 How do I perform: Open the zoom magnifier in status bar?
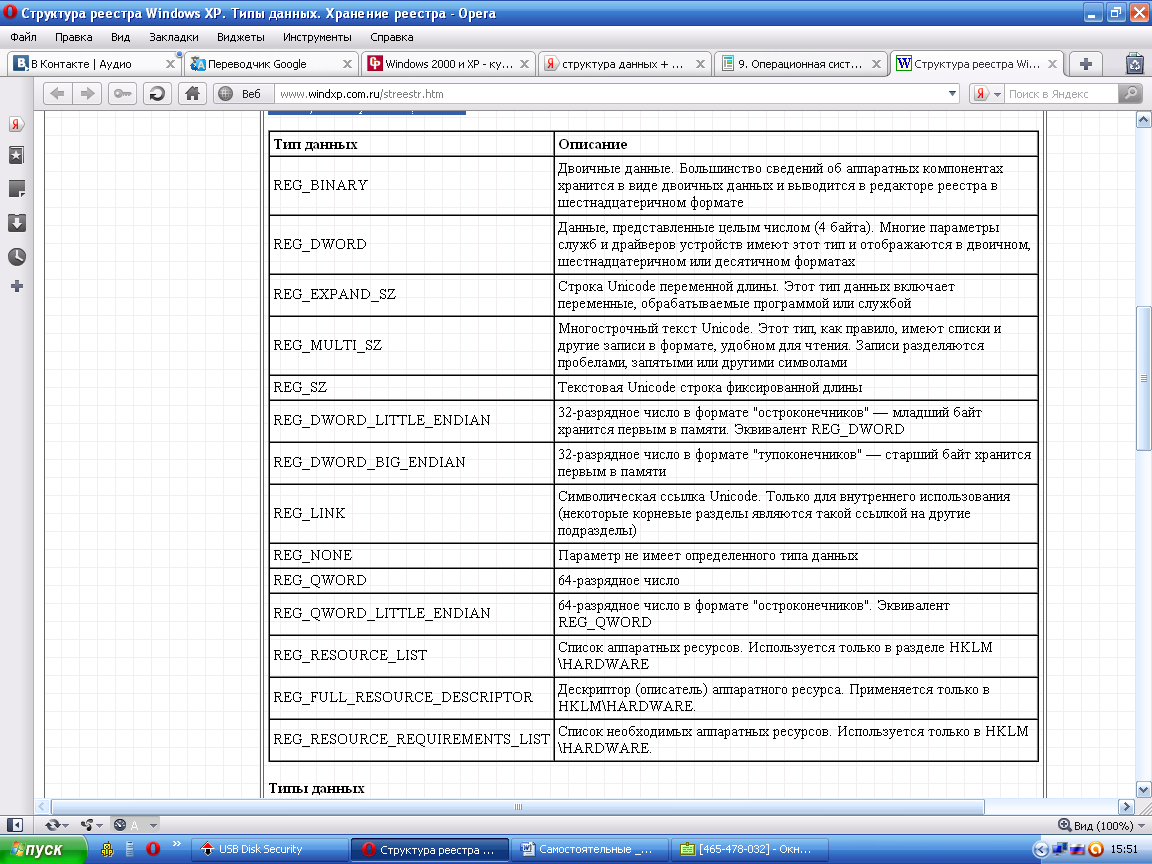click(1064, 825)
